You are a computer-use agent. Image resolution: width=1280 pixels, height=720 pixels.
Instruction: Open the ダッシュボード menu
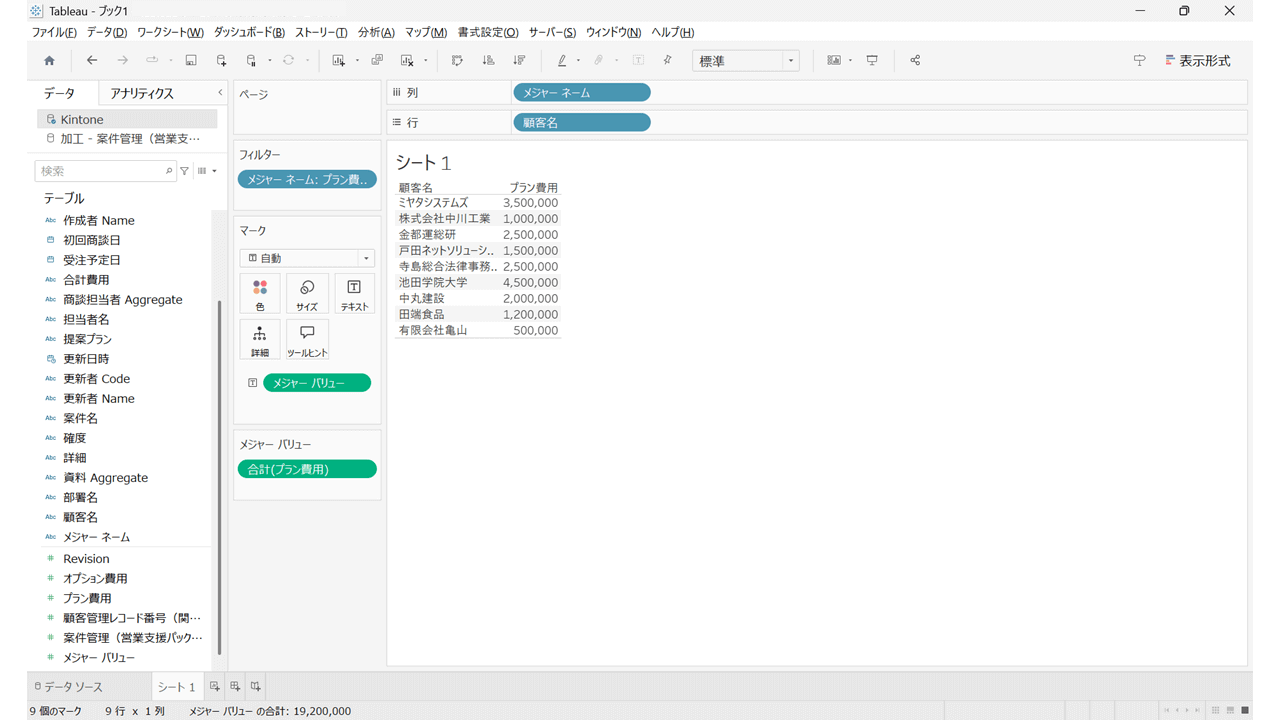[x=249, y=33]
